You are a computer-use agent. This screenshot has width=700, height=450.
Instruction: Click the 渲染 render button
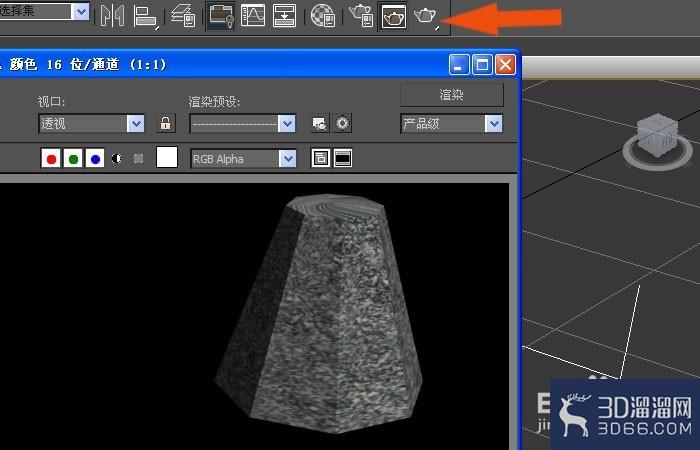[x=452, y=95]
